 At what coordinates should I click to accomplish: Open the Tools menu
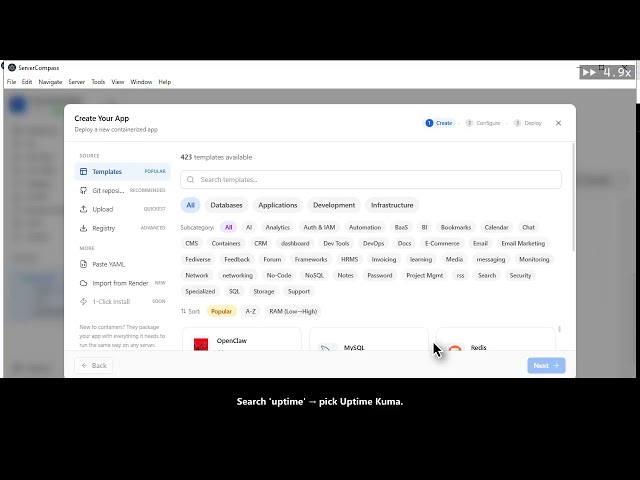(x=98, y=82)
